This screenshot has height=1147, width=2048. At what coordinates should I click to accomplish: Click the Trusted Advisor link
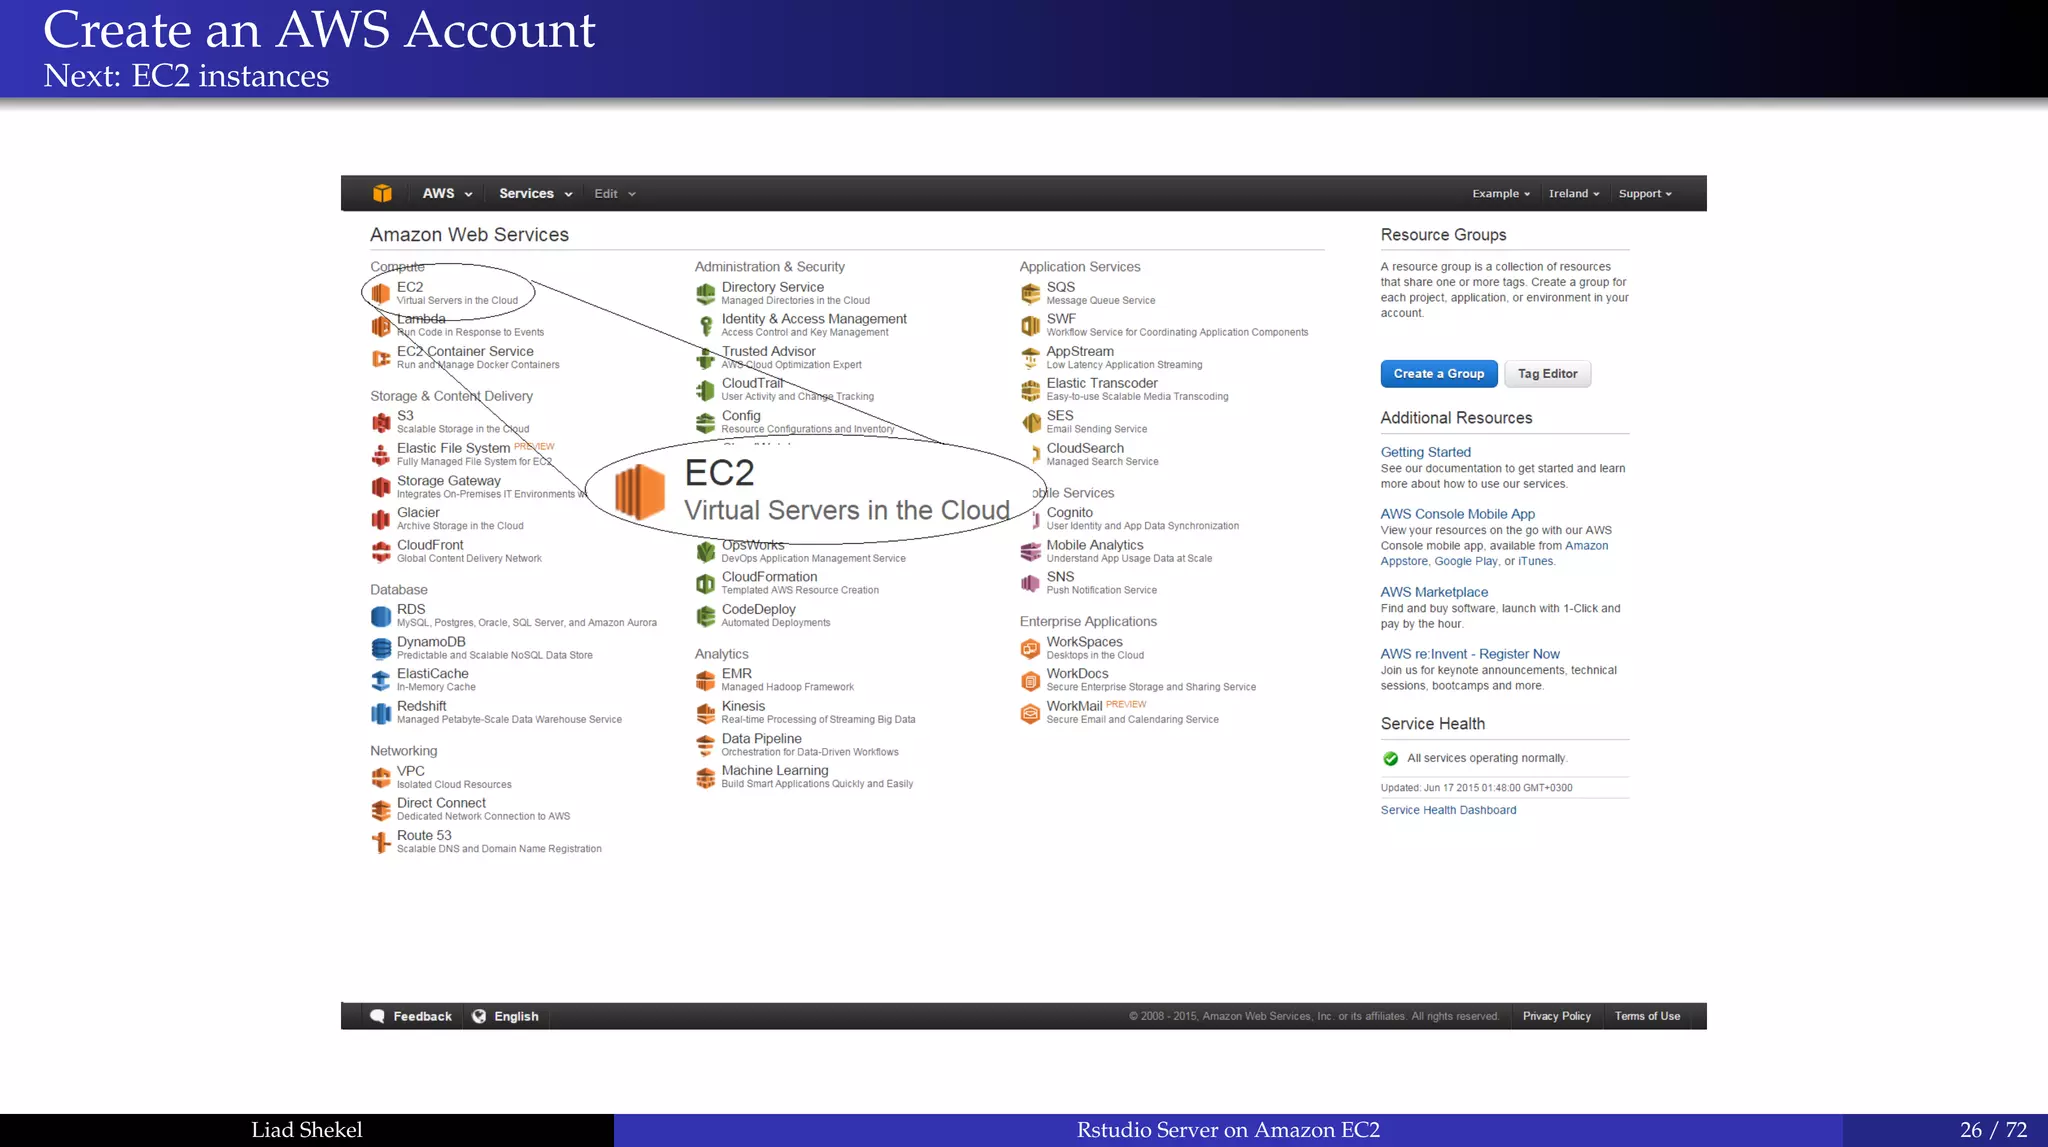pos(768,351)
